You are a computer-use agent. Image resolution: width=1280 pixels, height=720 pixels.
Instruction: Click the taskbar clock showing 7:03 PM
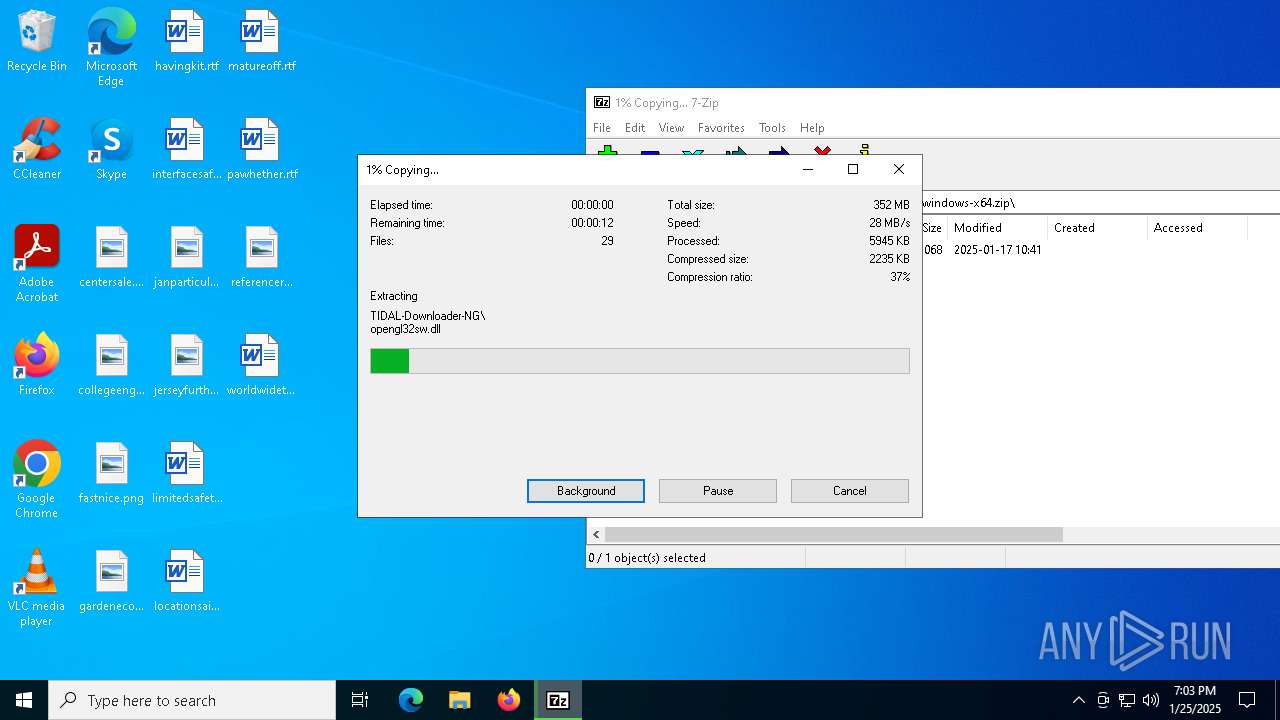1195,700
